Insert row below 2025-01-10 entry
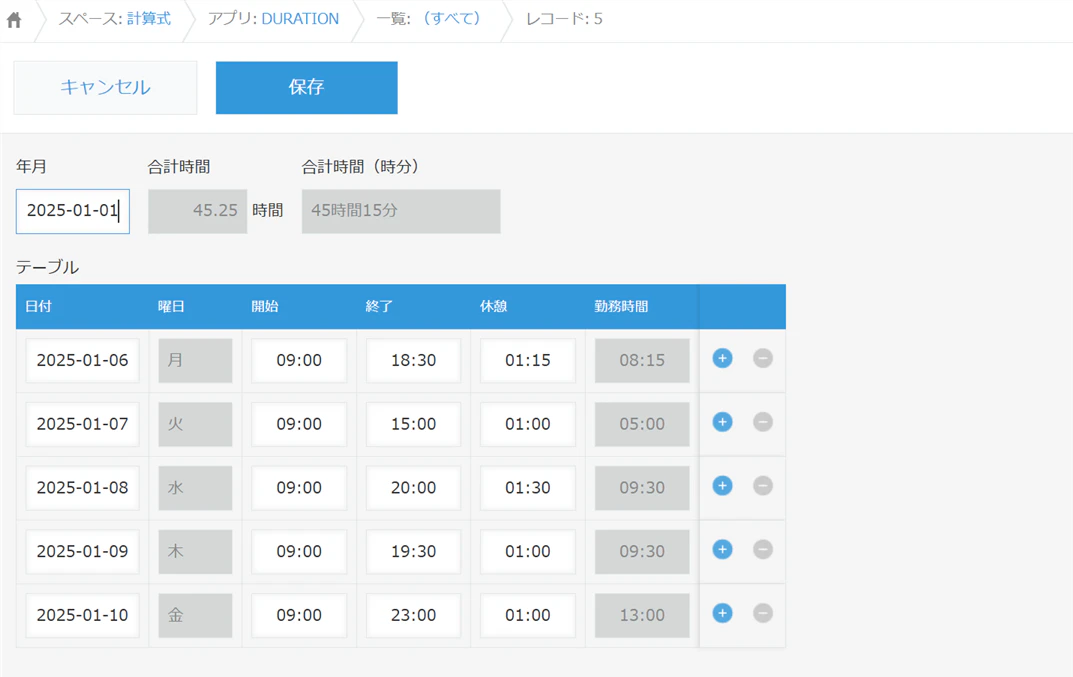Image resolution: width=1073 pixels, height=677 pixels. point(722,613)
